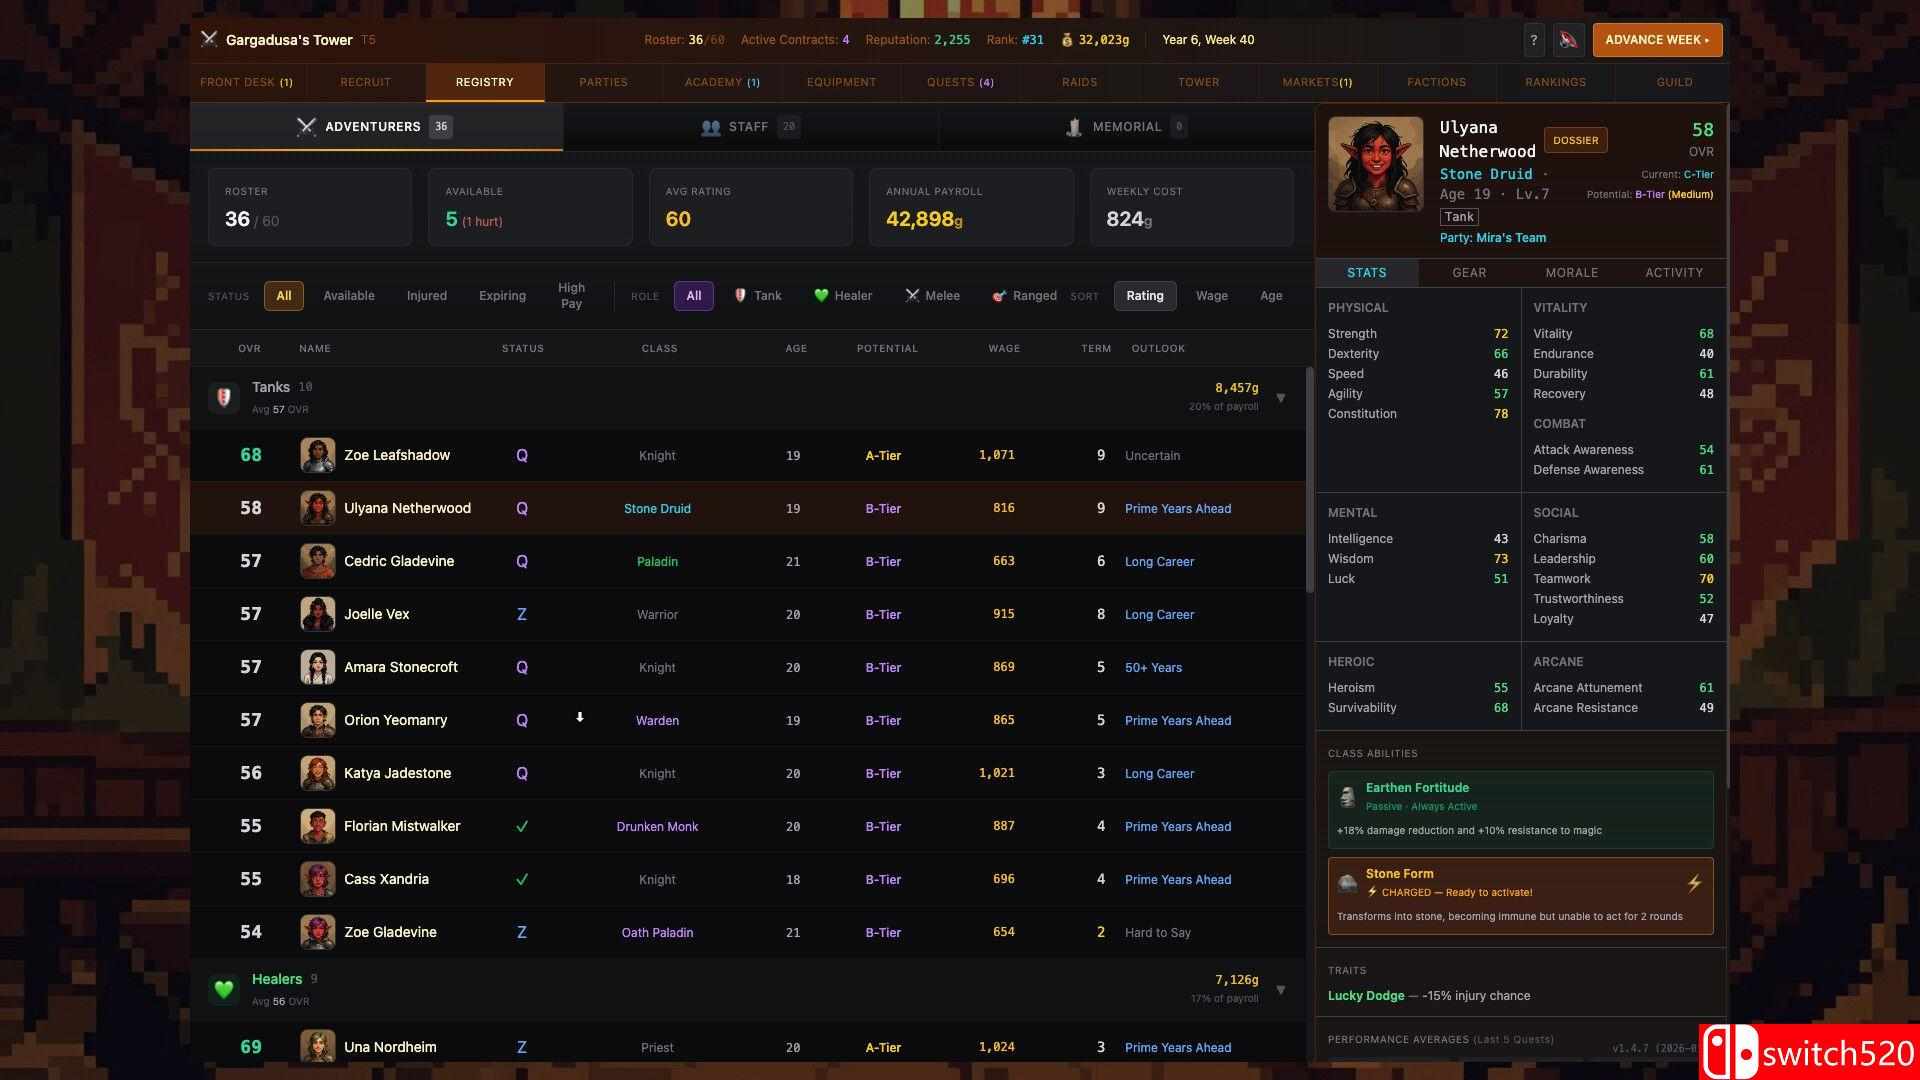The image size is (1920, 1080).
Task: Click the Tanks shield group icon
Action: 224,397
